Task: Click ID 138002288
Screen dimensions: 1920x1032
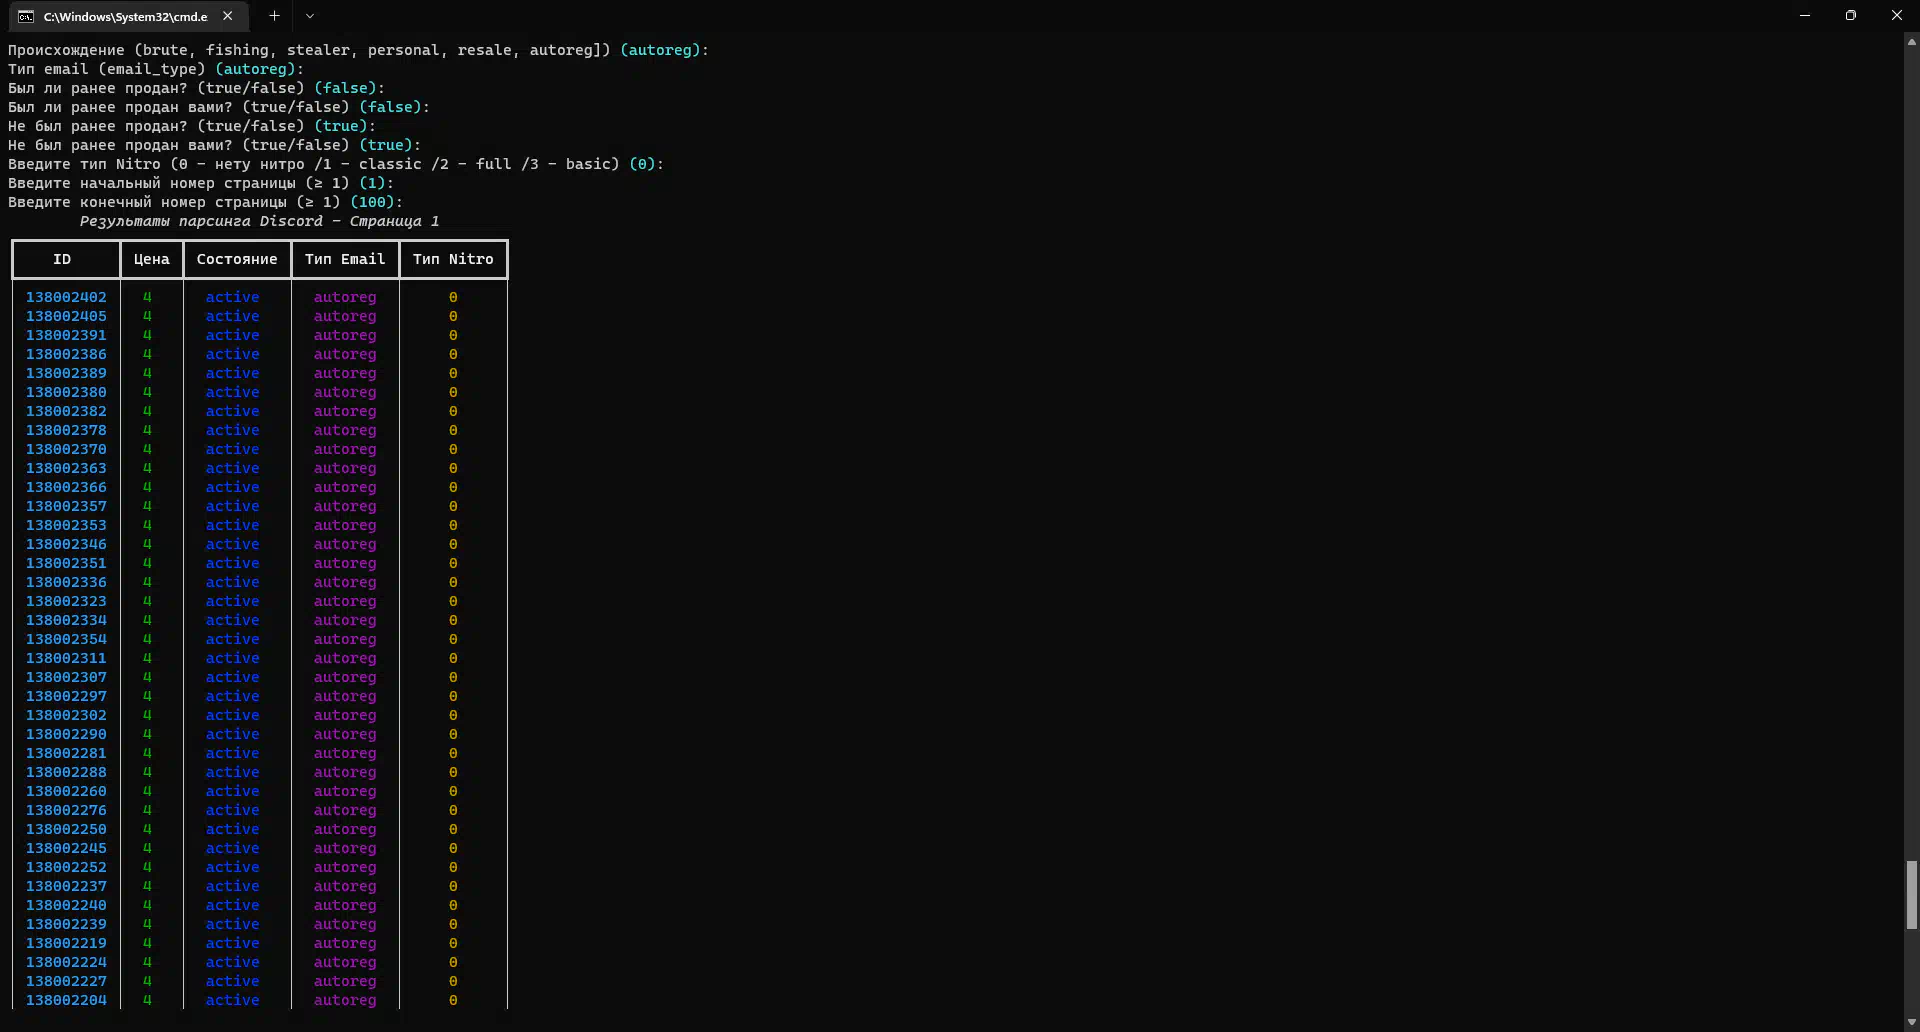Action: (66, 772)
